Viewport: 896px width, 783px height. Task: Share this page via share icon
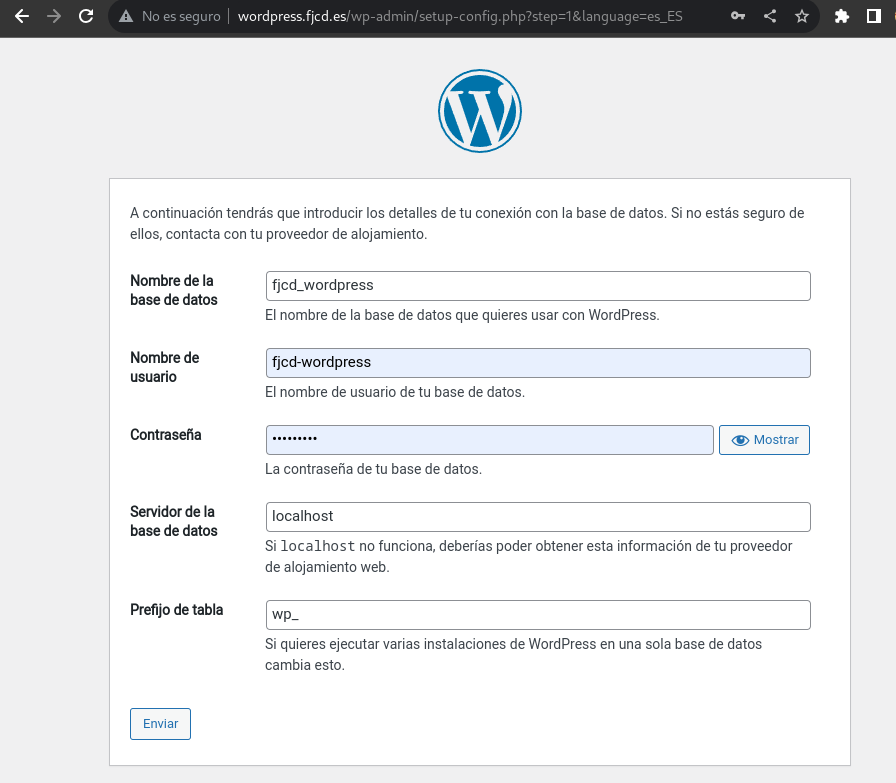coord(770,16)
